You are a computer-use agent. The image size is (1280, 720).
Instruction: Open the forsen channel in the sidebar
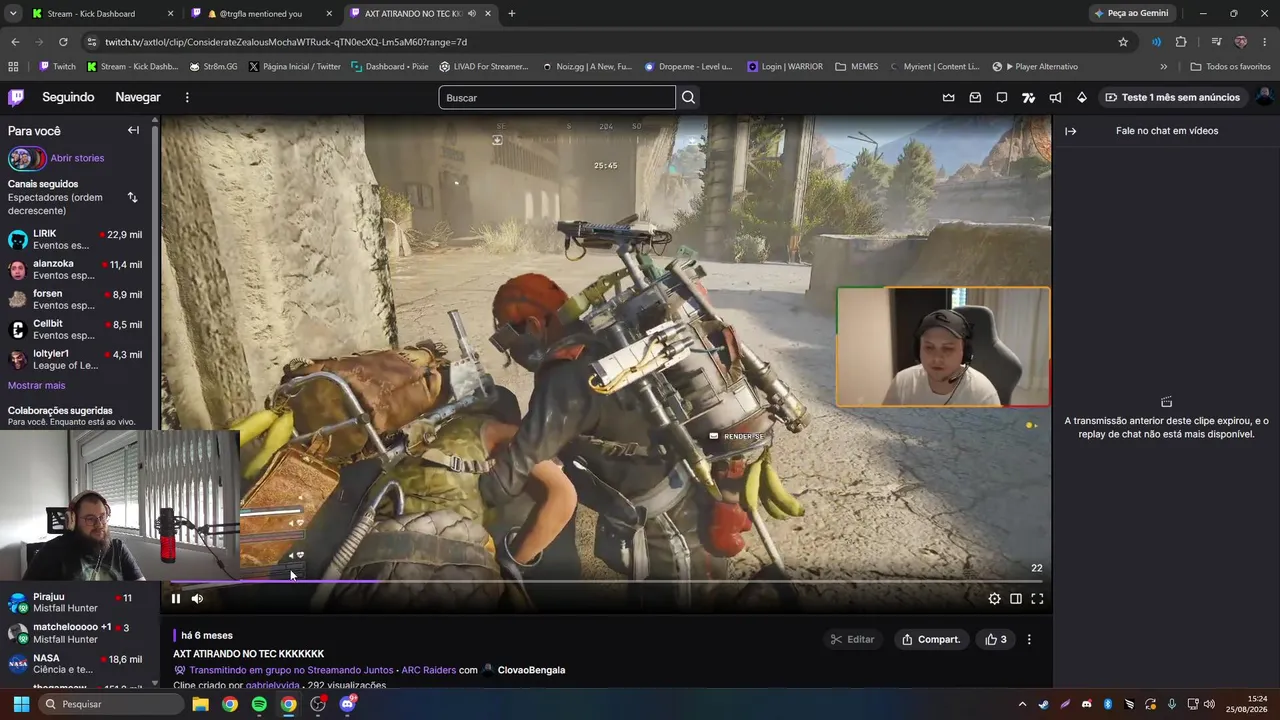[76, 299]
